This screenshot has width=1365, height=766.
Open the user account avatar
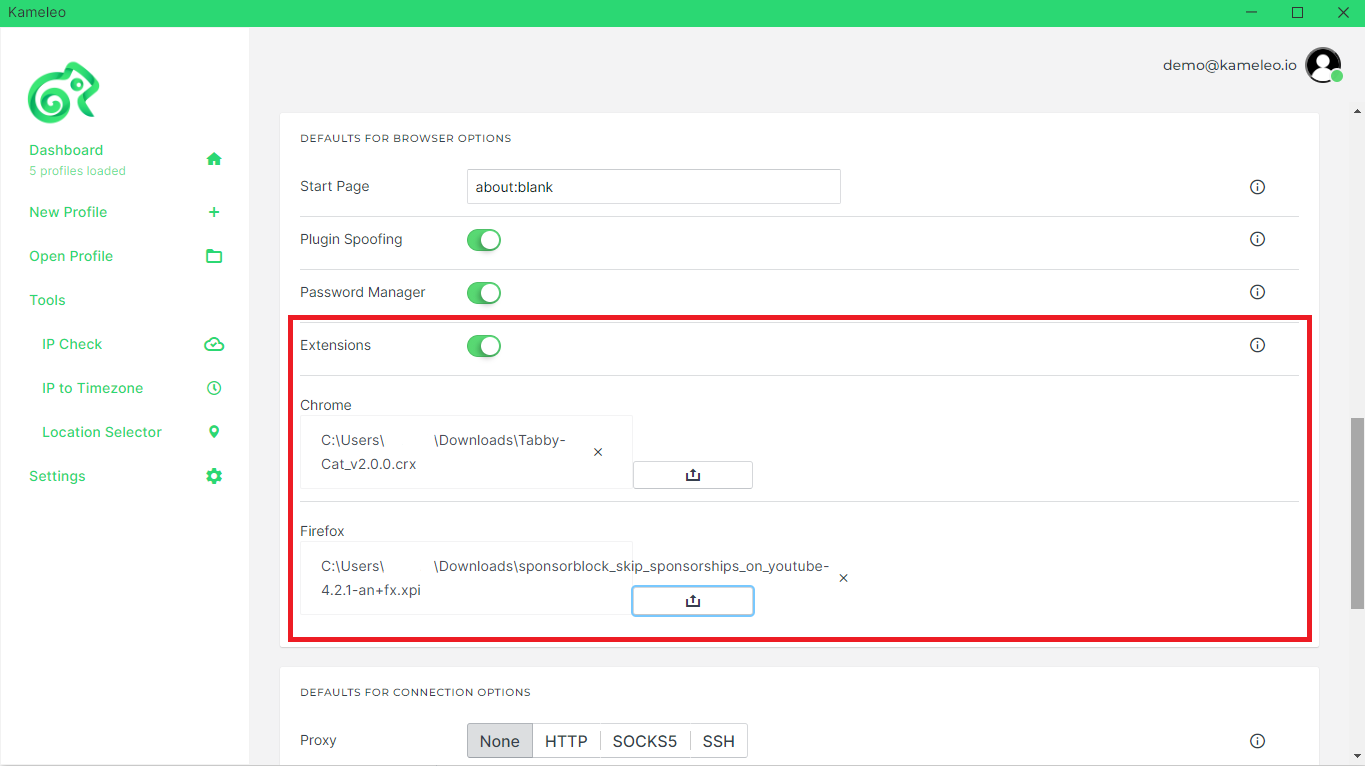(x=1323, y=65)
